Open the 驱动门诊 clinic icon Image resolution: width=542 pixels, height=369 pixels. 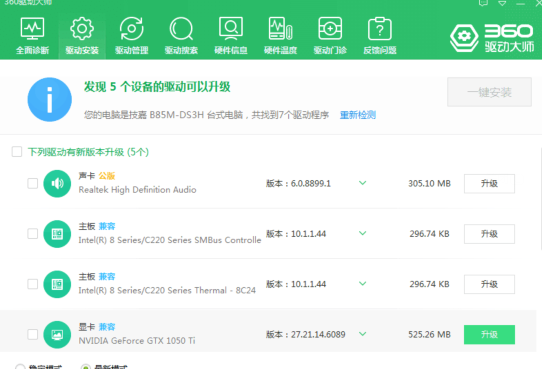[x=330, y=28]
